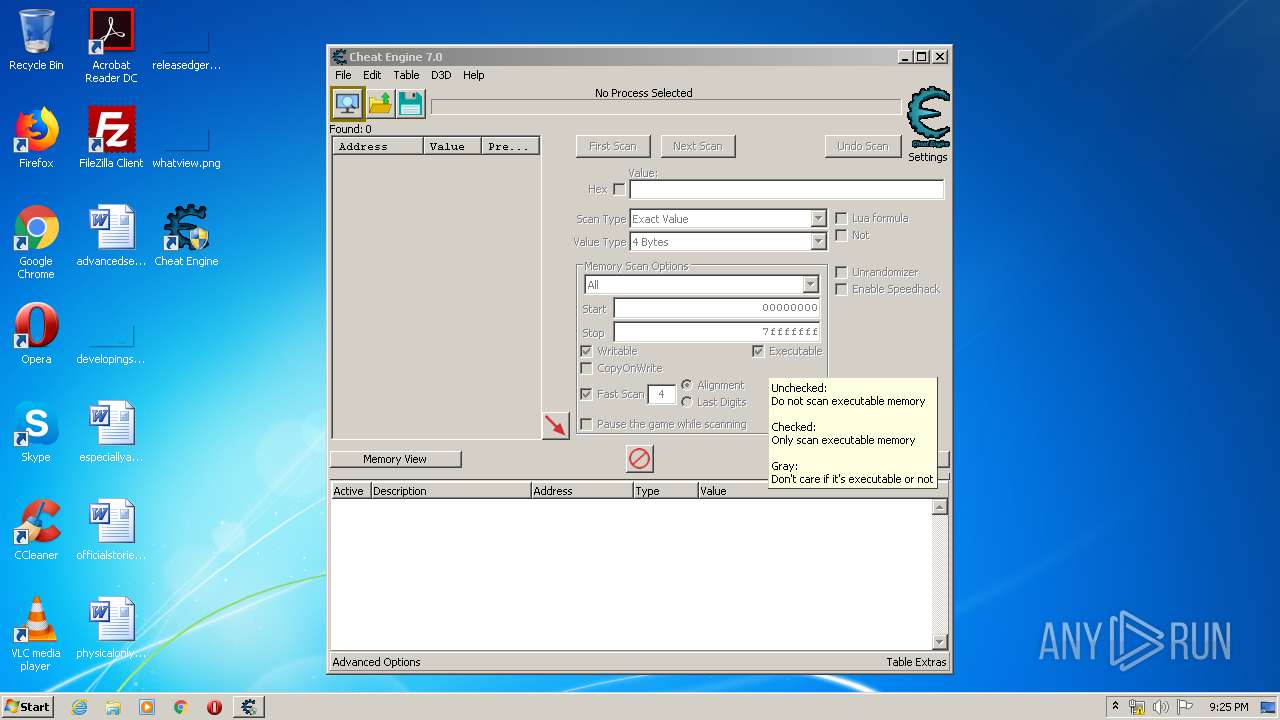Select the Last Digits radio button

tap(687, 402)
